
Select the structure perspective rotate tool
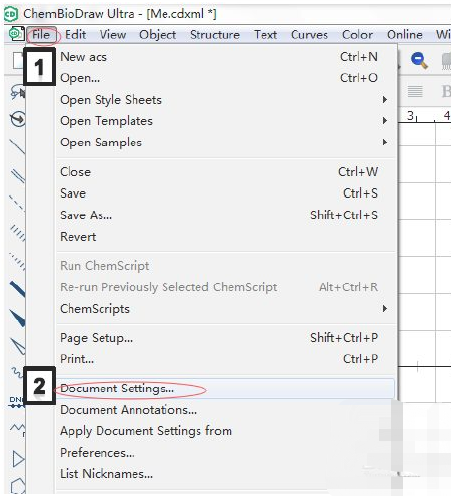coord(18,119)
